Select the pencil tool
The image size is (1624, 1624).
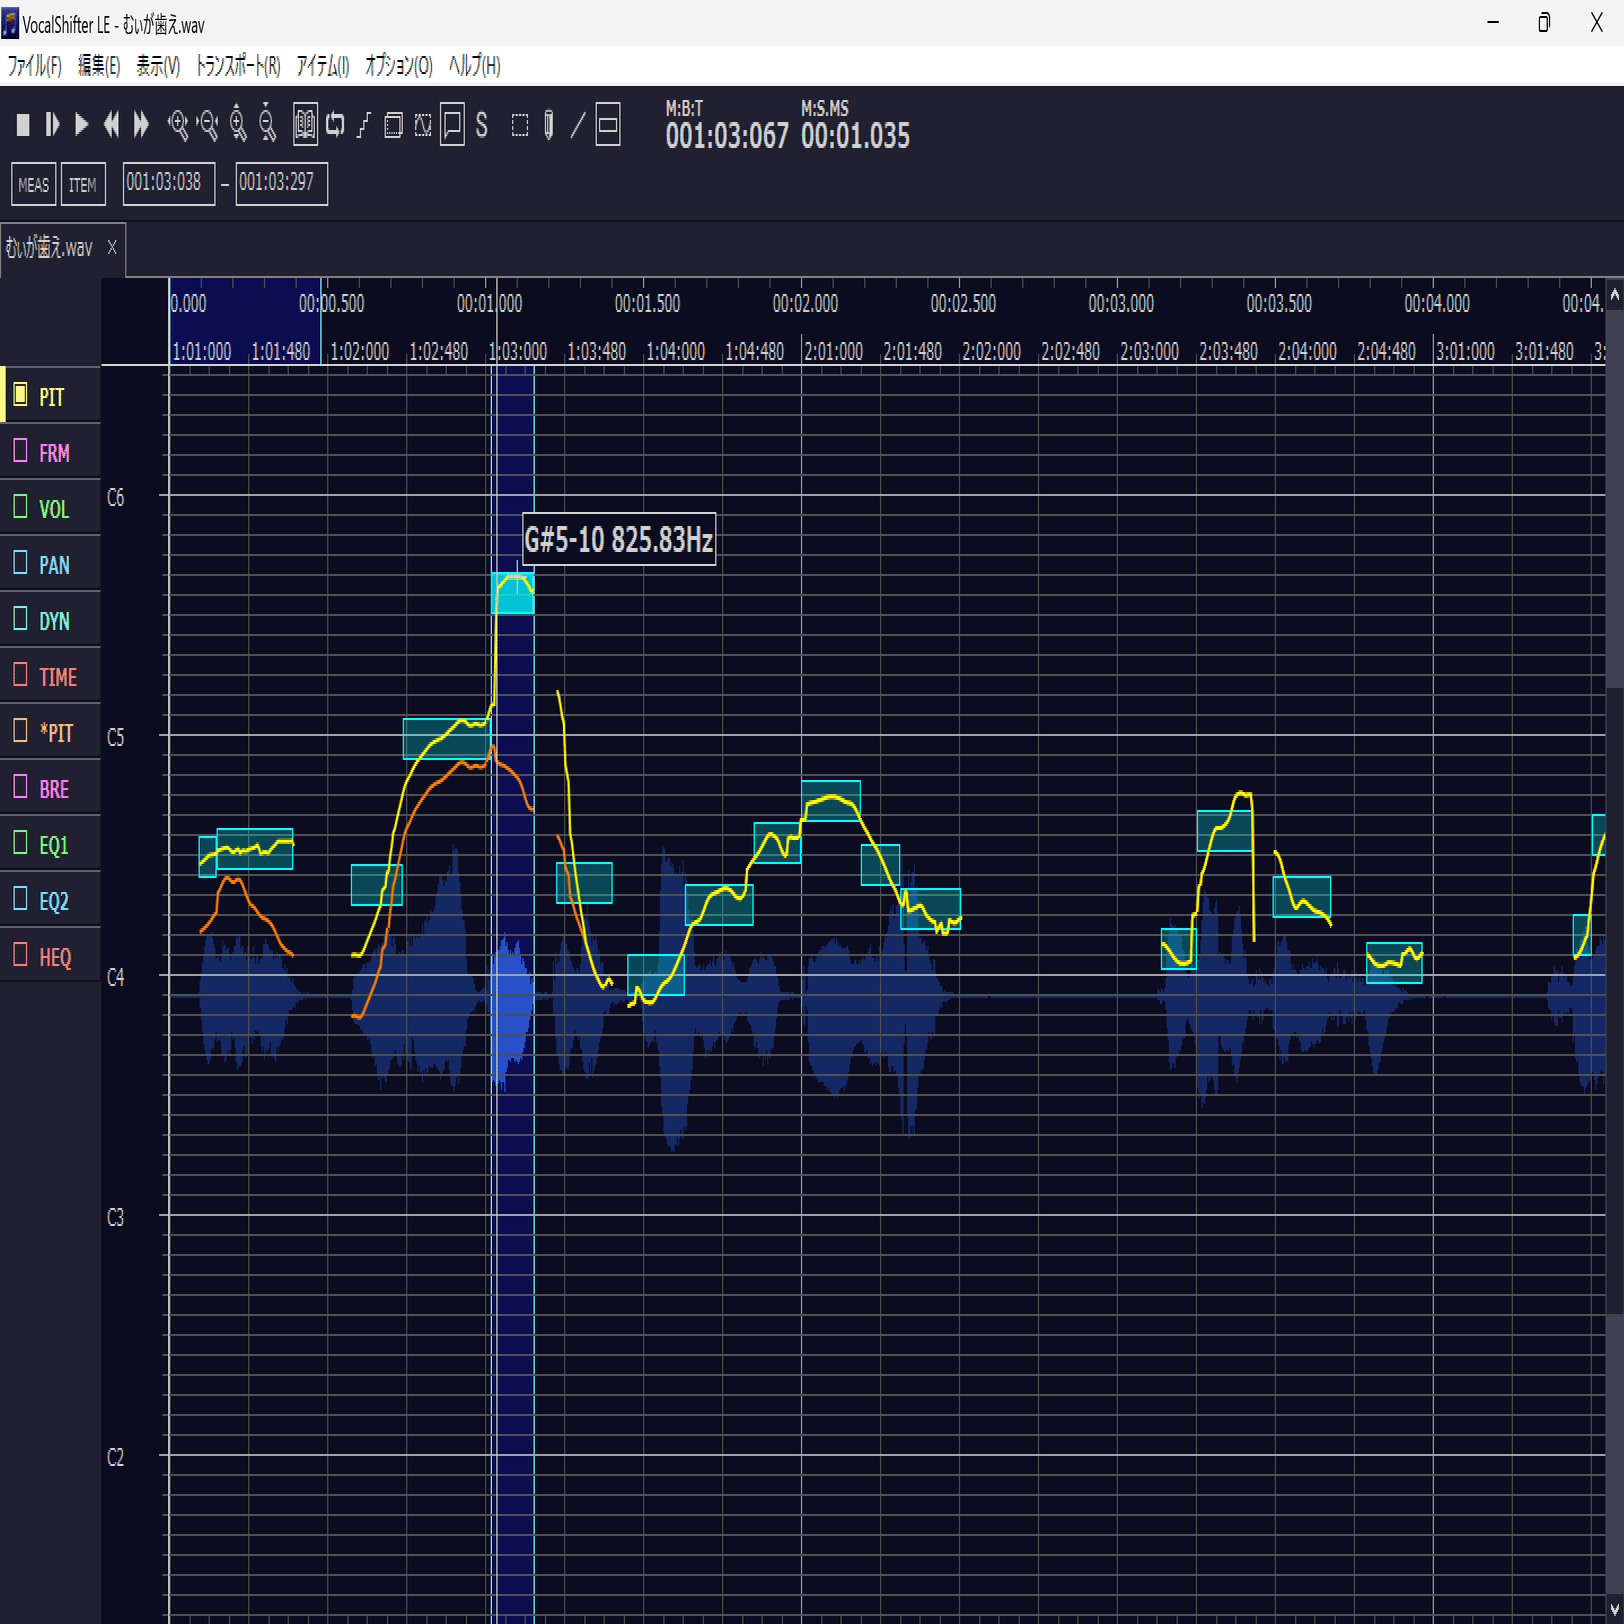549,125
